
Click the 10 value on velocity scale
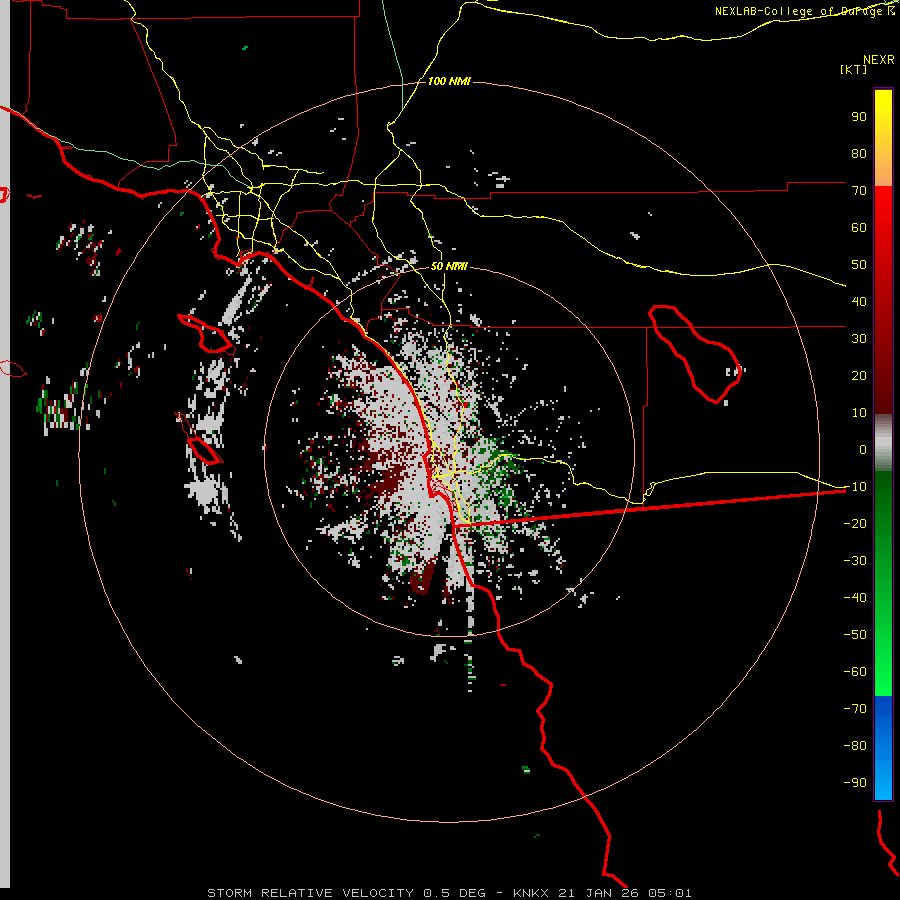(x=859, y=413)
